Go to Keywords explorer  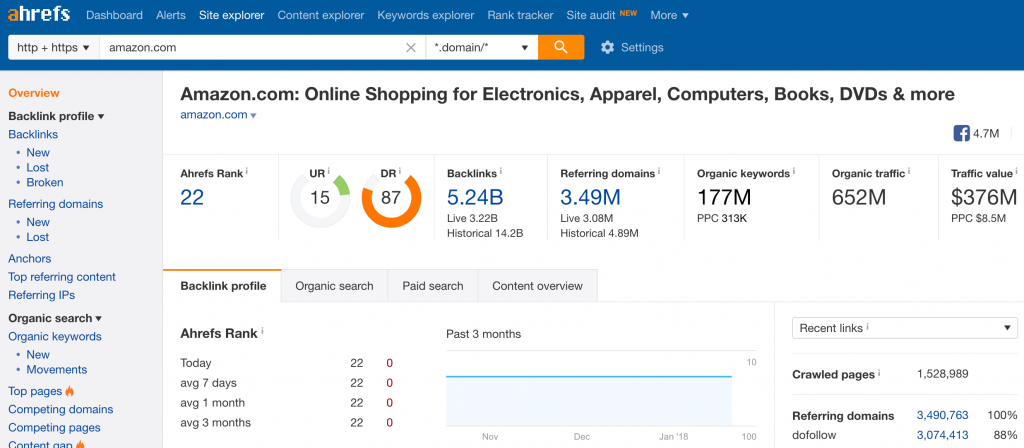426,15
